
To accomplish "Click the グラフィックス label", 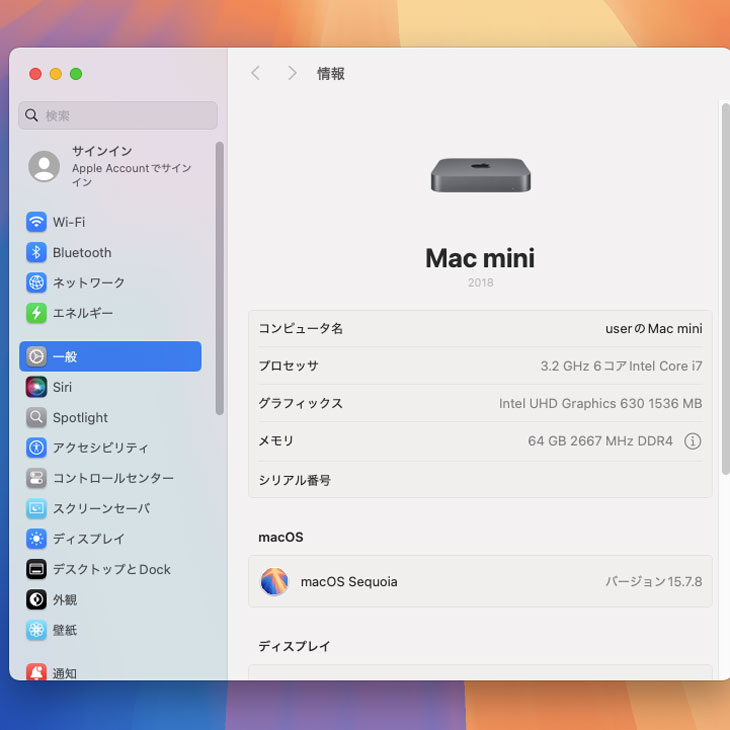I will pyautogui.click(x=301, y=403).
